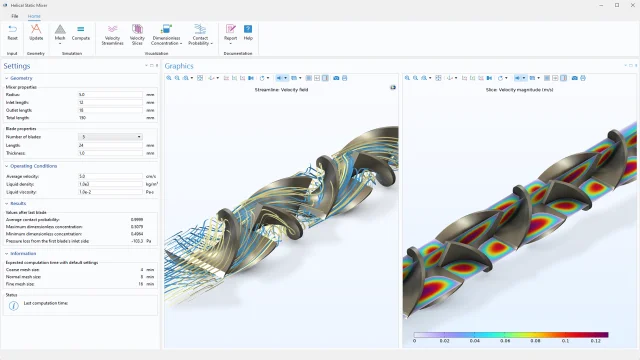The width and height of the screenshot is (640, 360).
Task: Edit the blade Length field
Action: point(110,145)
